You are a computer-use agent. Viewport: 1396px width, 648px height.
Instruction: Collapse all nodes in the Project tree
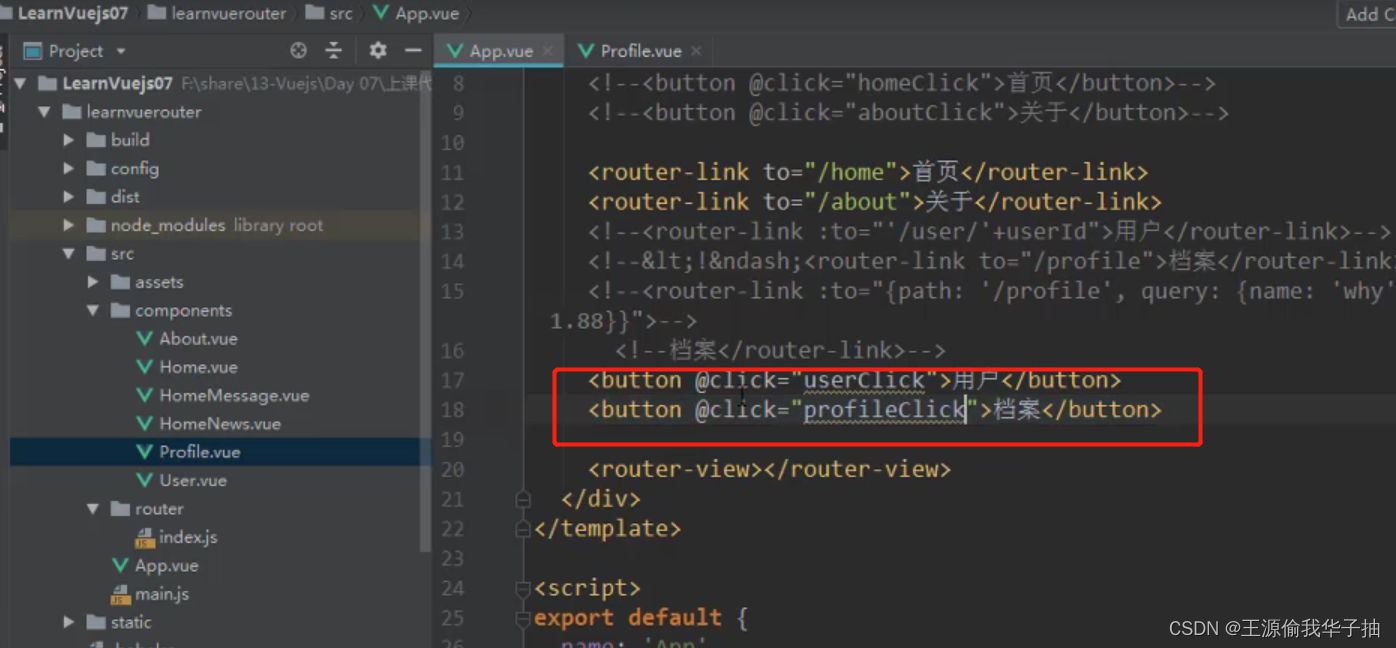[333, 50]
